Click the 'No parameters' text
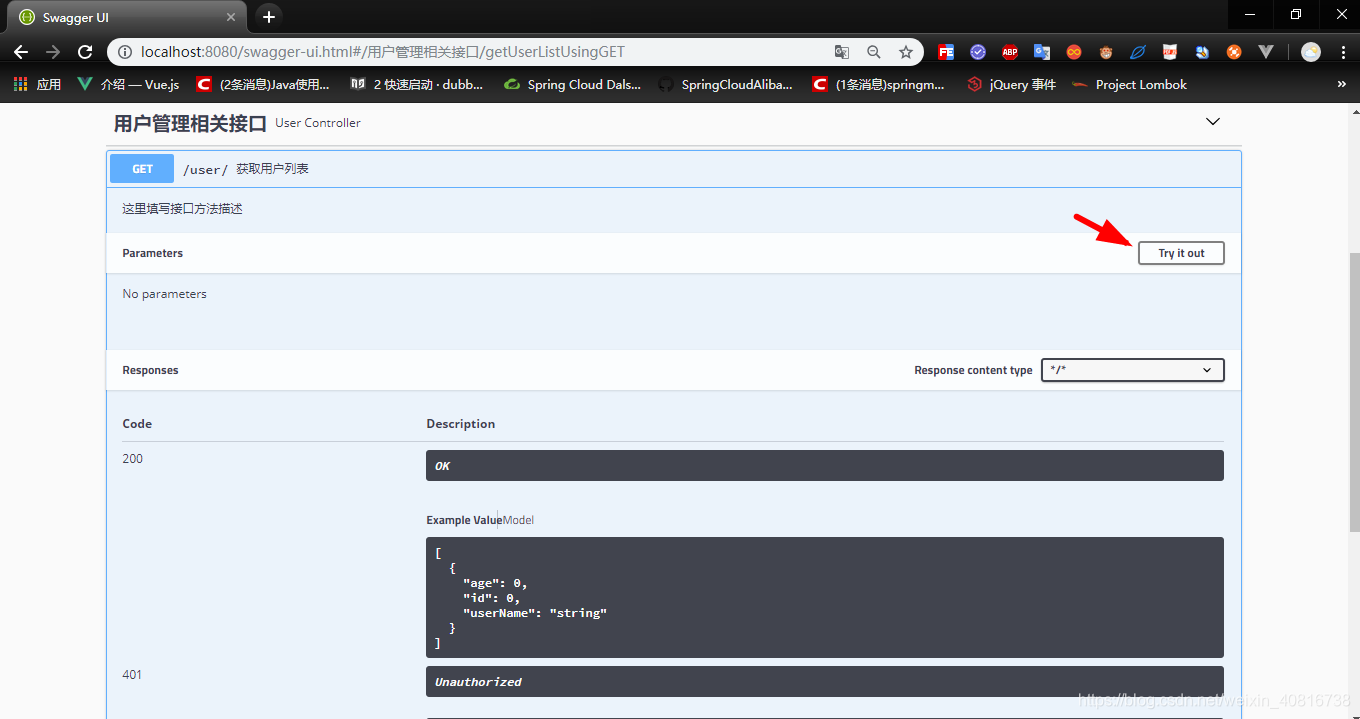 (165, 294)
